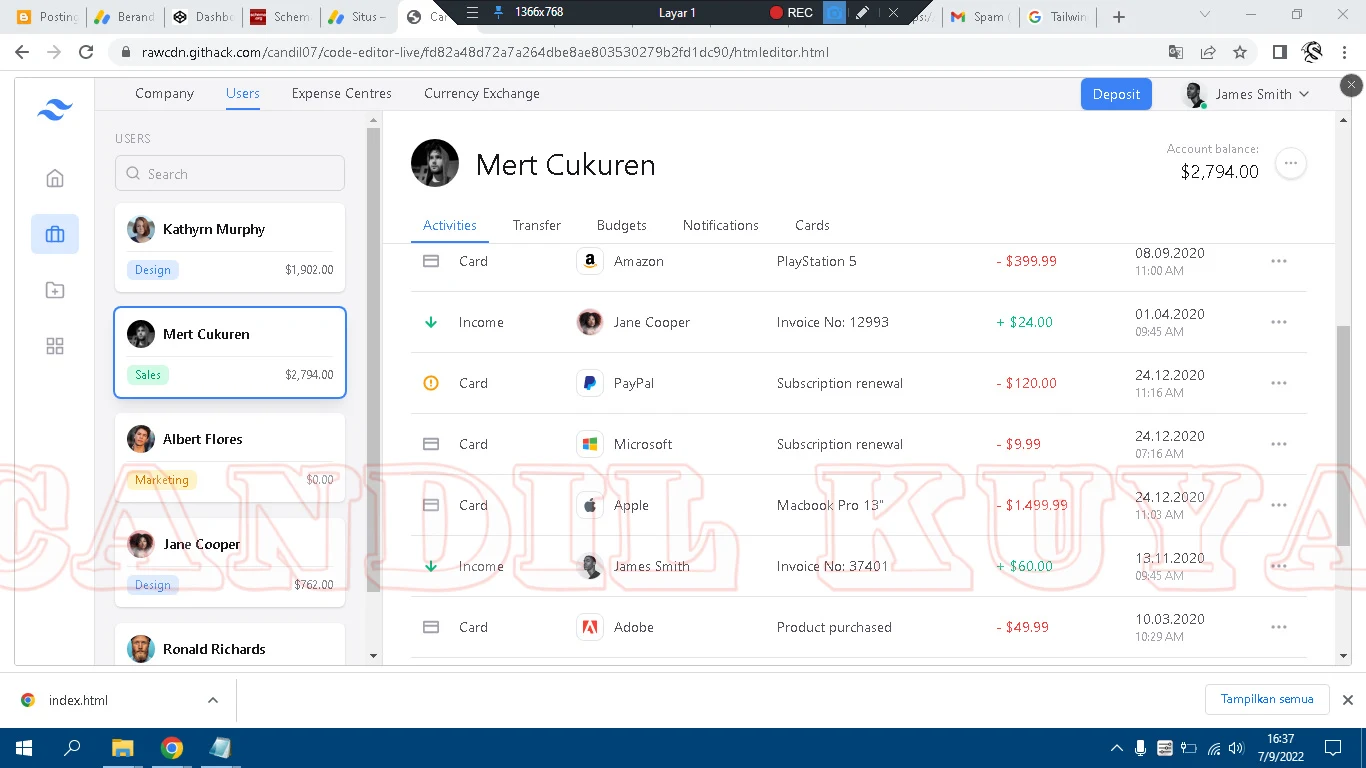
Task: Click the Microsoft merchant logo
Action: pos(590,444)
